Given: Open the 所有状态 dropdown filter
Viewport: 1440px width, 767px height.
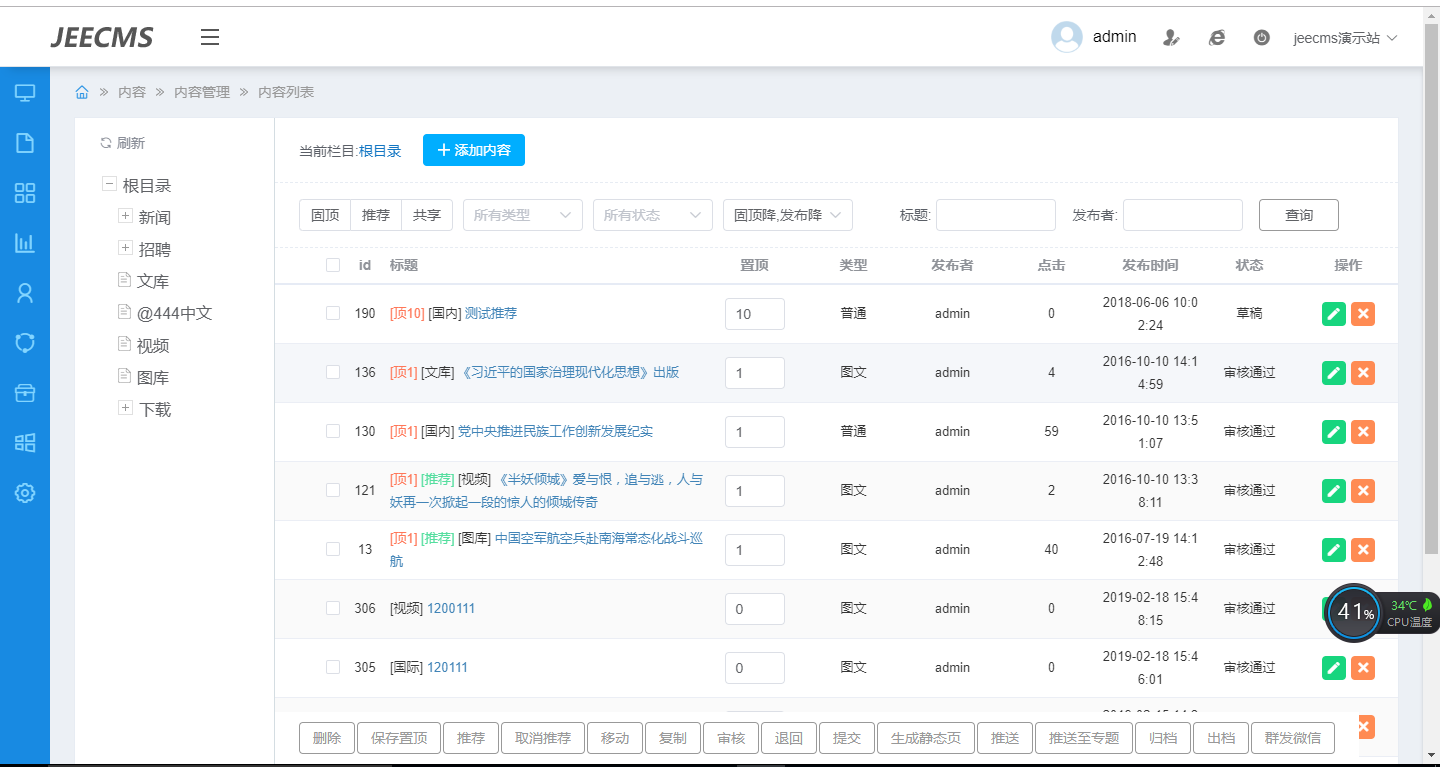Looking at the screenshot, I should (652, 215).
